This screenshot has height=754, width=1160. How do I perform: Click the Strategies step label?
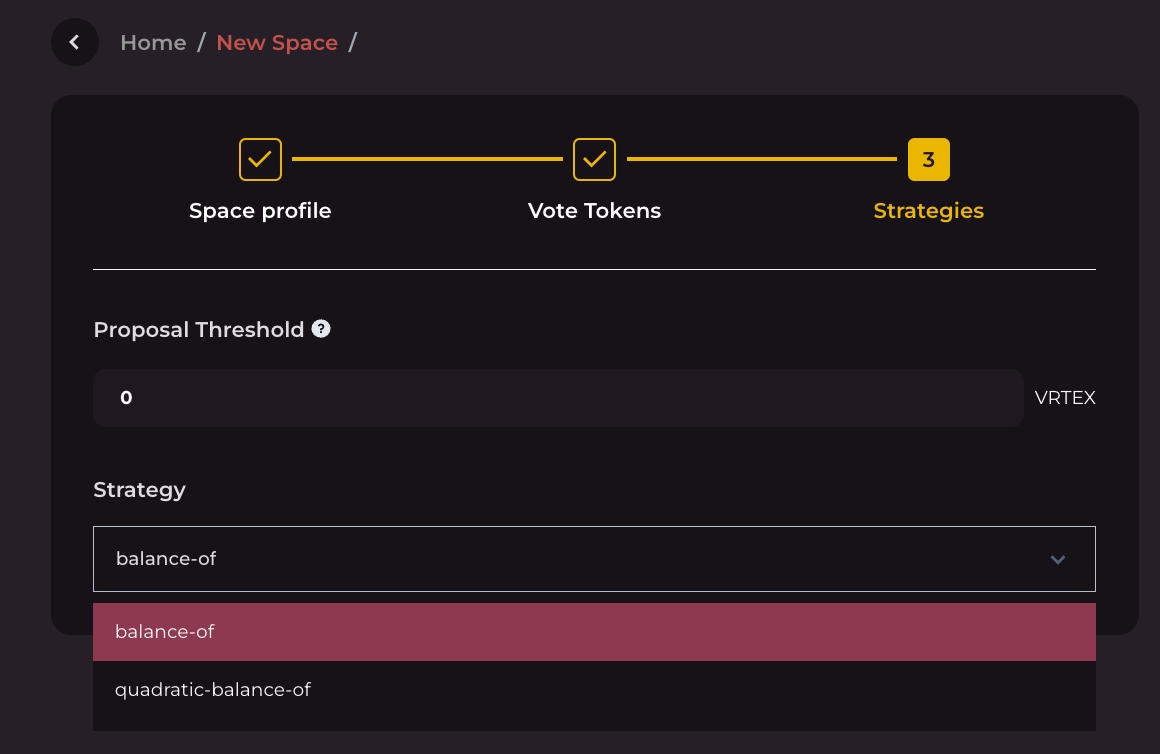(928, 211)
